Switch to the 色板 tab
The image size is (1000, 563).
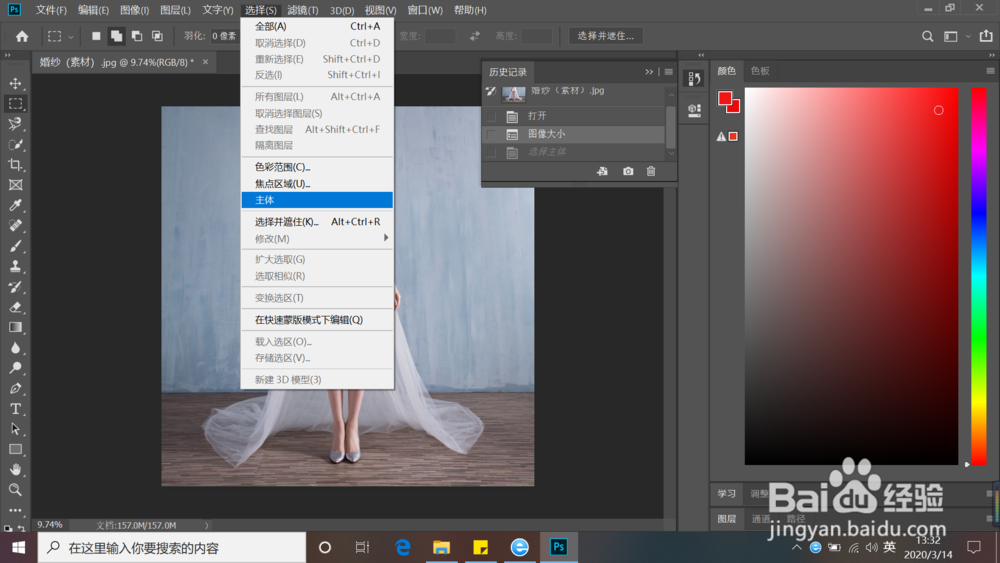pos(760,71)
